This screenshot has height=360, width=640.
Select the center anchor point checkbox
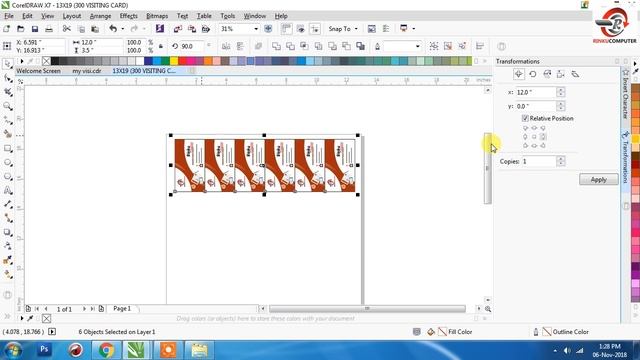click(534, 137)
